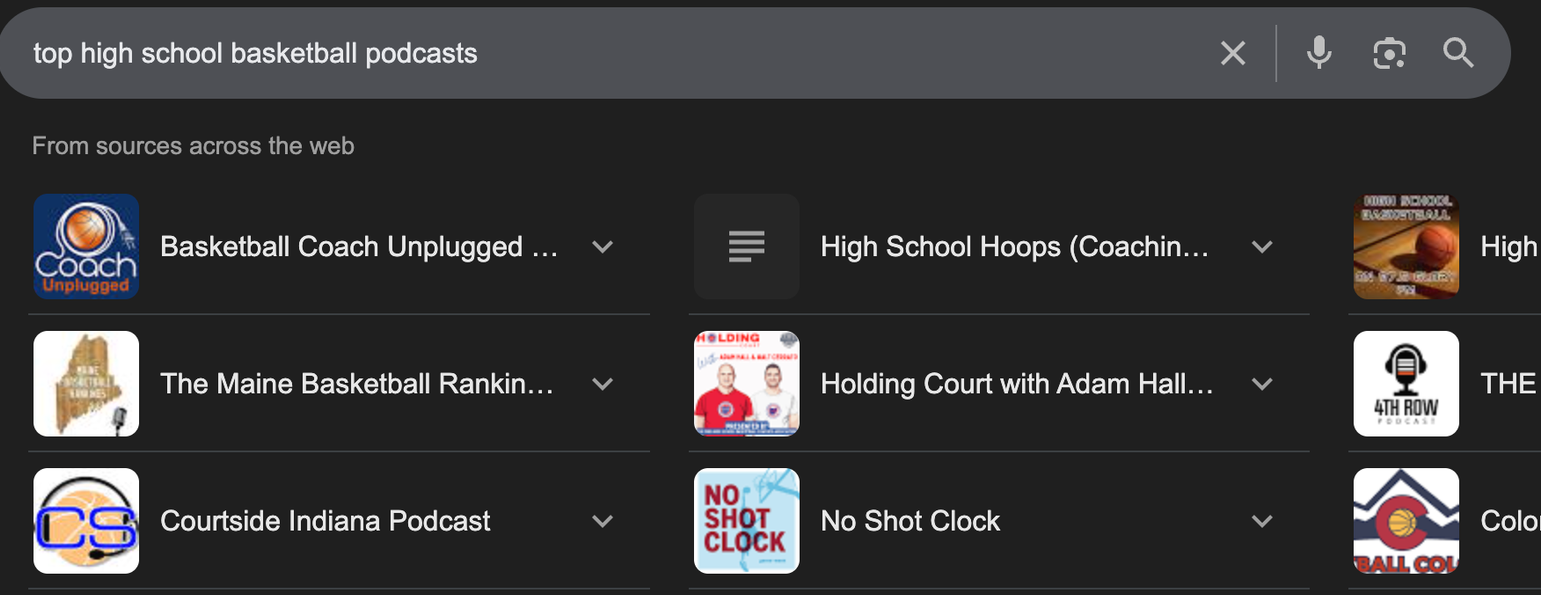Screen dimensions: 1541x595
Task: Expand the High School Hoops entry chevron
Action: tap(1262, 246)
